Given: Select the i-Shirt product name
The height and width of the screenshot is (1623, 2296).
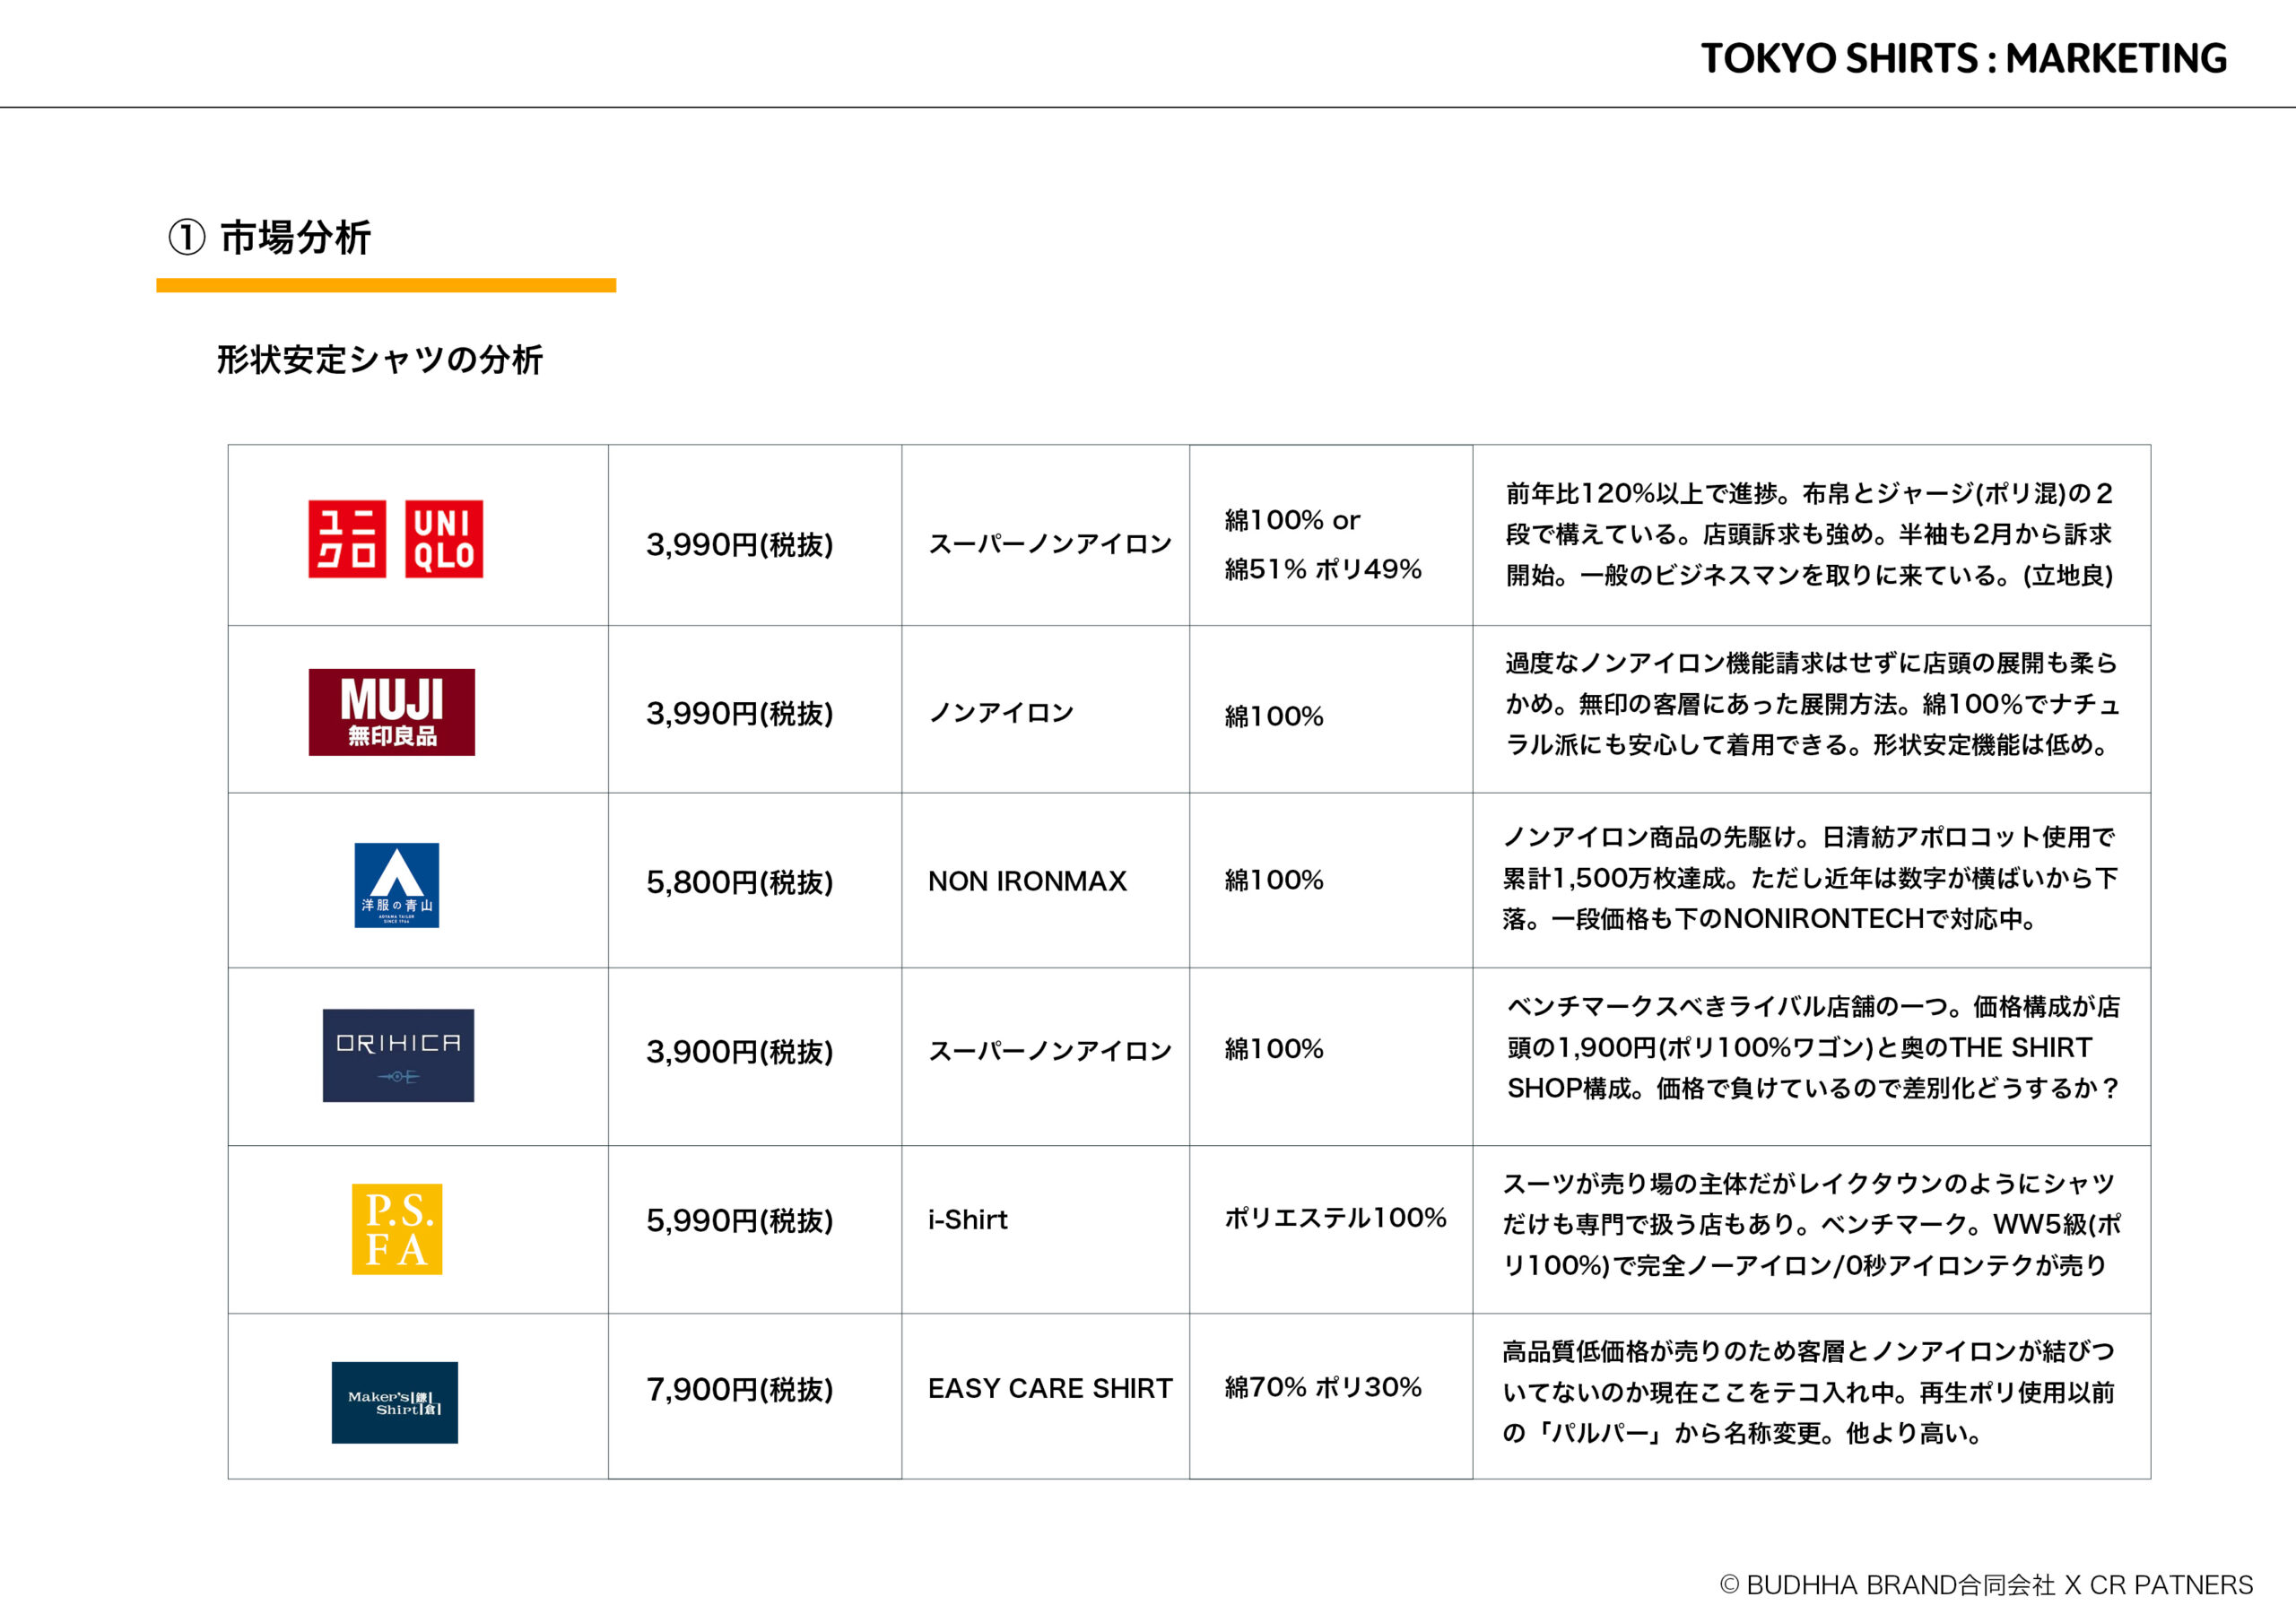Looking at the screenshot, I should click(x=967, y=1219).
